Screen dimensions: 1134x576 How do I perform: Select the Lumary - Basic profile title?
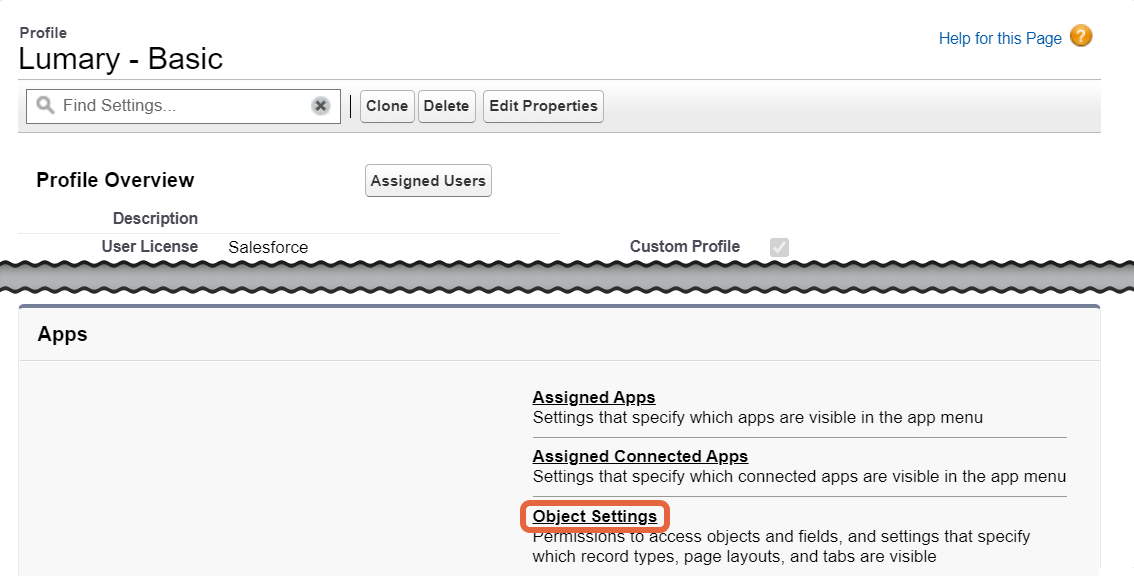pos(121,59)
